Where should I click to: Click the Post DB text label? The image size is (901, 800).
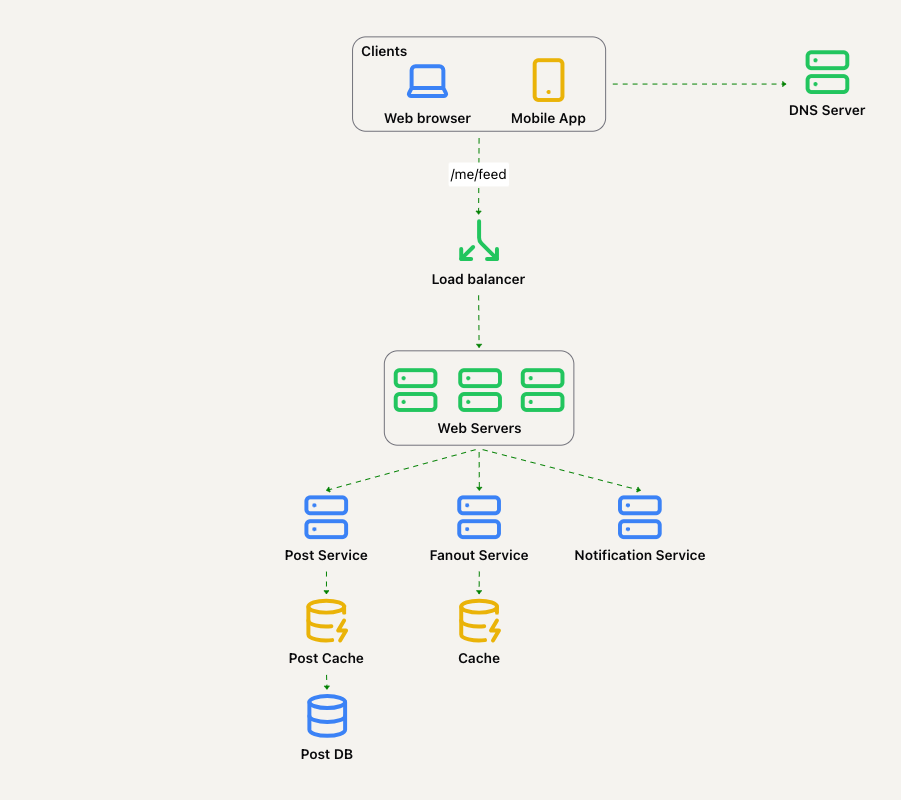[326, 754]
